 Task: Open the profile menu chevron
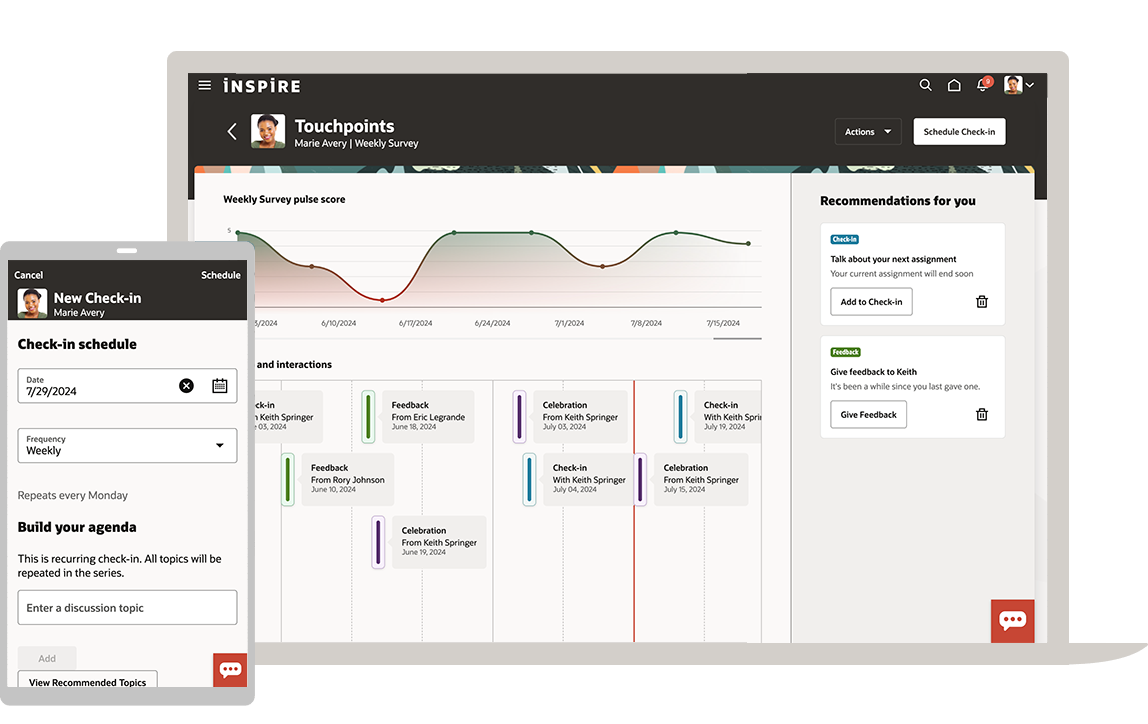pos(1029,85)
